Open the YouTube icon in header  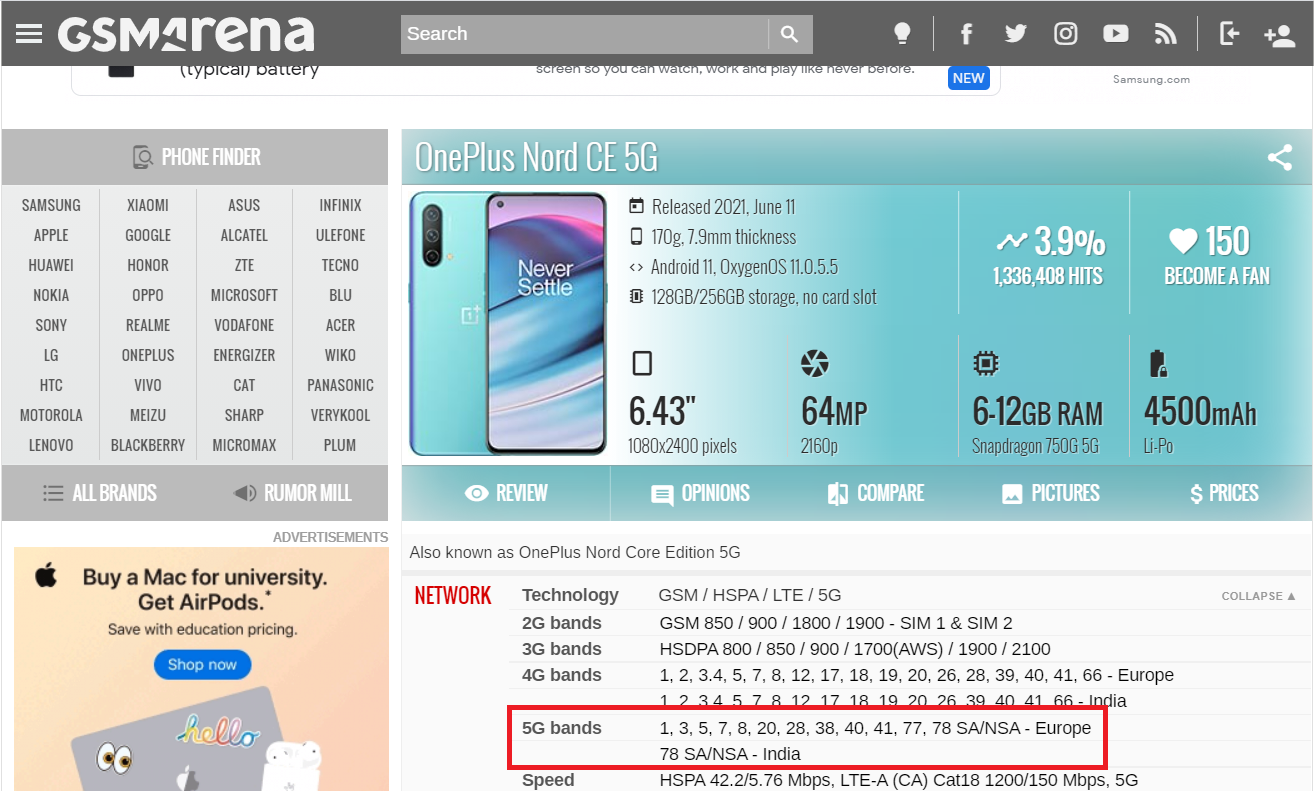(1116, 34)
